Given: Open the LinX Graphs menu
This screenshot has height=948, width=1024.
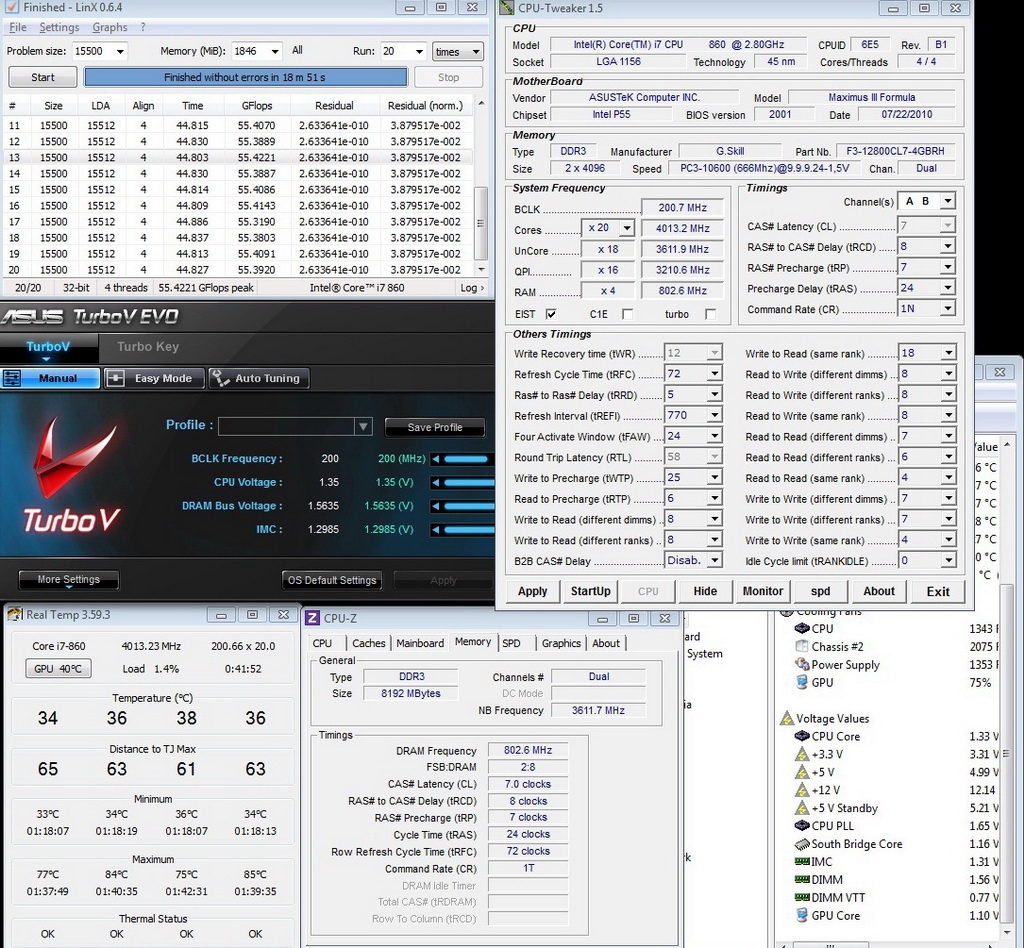Looking at the screenshot, I should coord(110,27).
